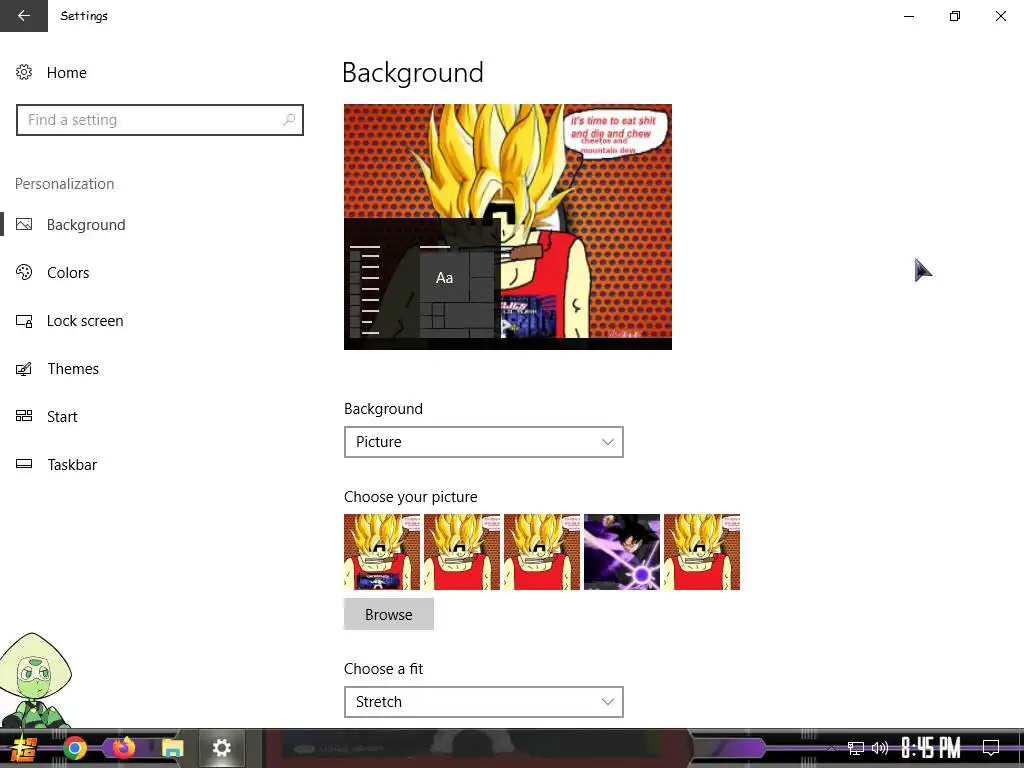
Task: Open File Explorer from taskbar
Action: (173, 748)
